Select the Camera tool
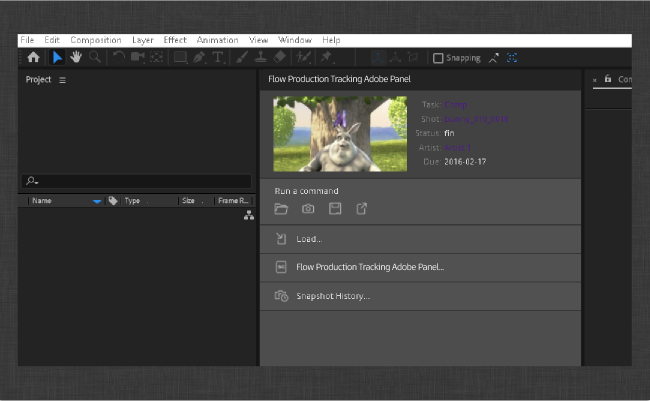The image size is (650, 401). click(138, 57)
